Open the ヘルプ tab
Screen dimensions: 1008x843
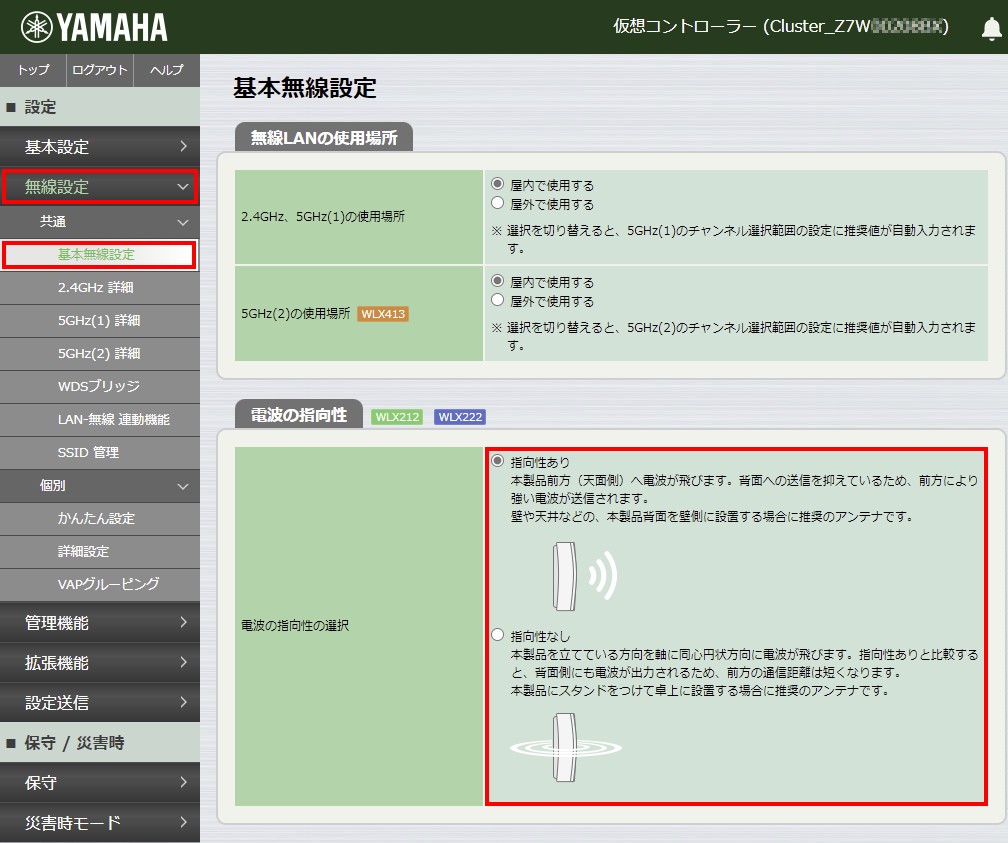166,70
